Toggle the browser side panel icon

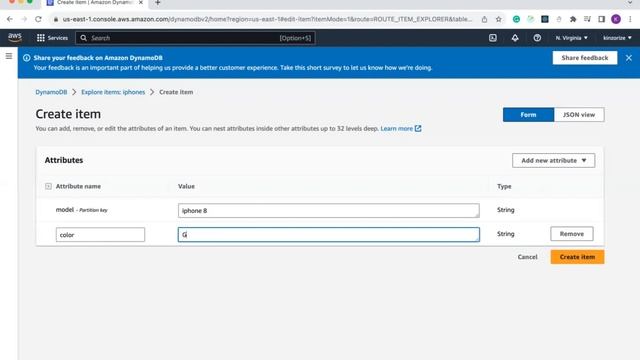point(602,19)
